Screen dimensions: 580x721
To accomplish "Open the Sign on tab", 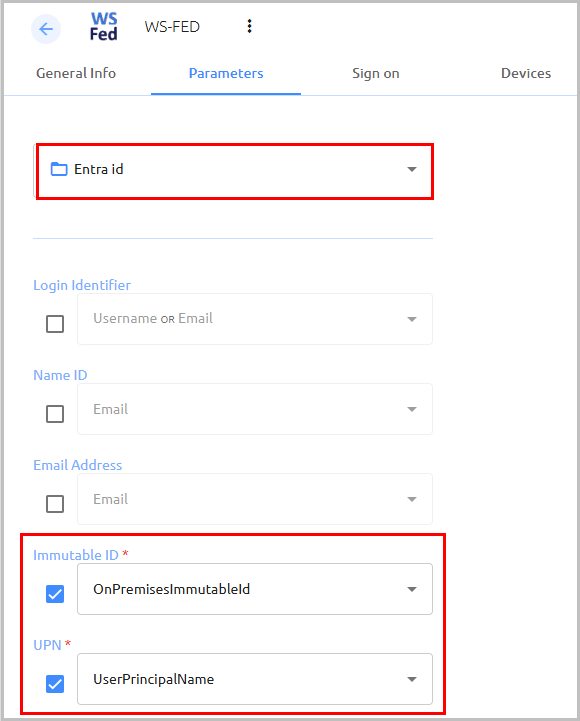I will click(376, 73).
